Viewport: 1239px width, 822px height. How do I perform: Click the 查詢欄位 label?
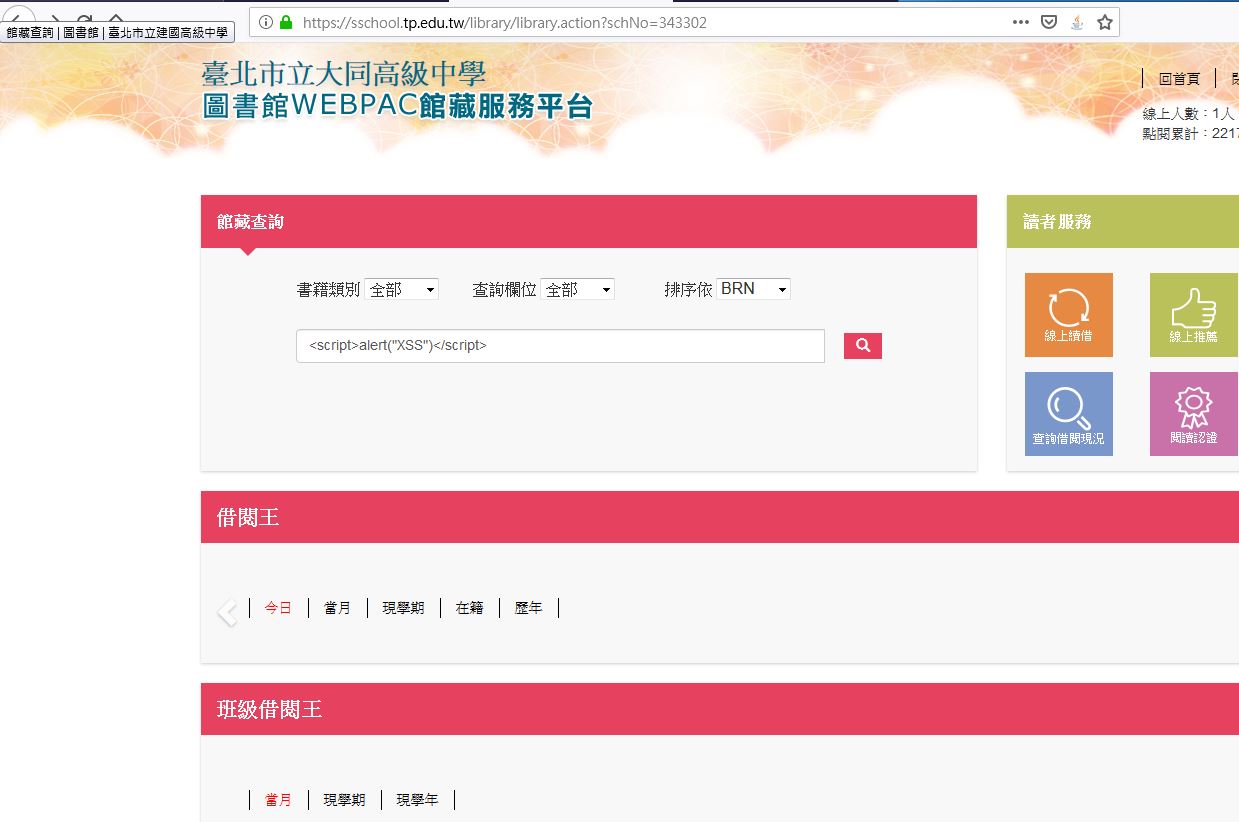(x=504, y=289)
